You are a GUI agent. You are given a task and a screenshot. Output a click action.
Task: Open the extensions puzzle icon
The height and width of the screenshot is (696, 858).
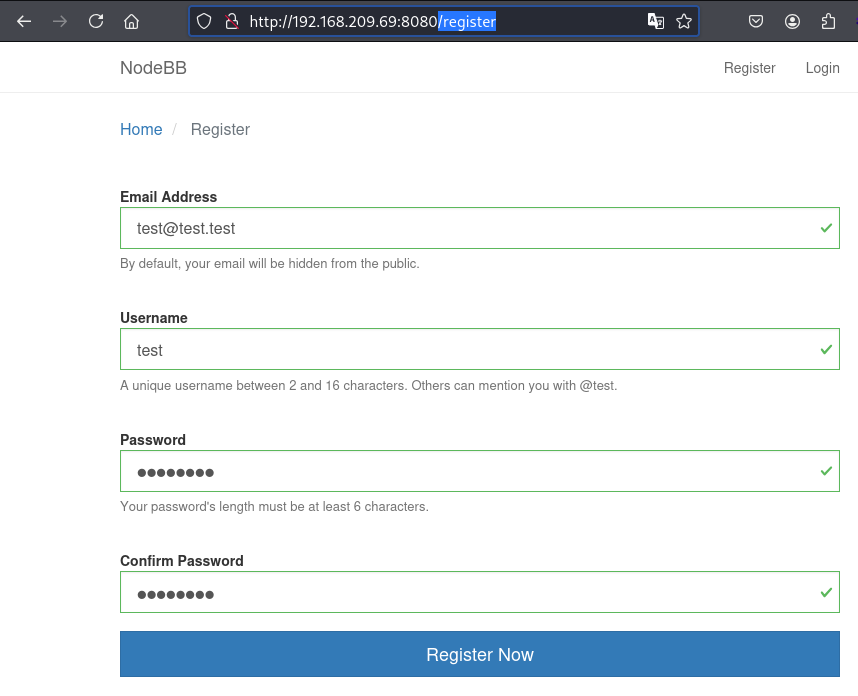828,21
